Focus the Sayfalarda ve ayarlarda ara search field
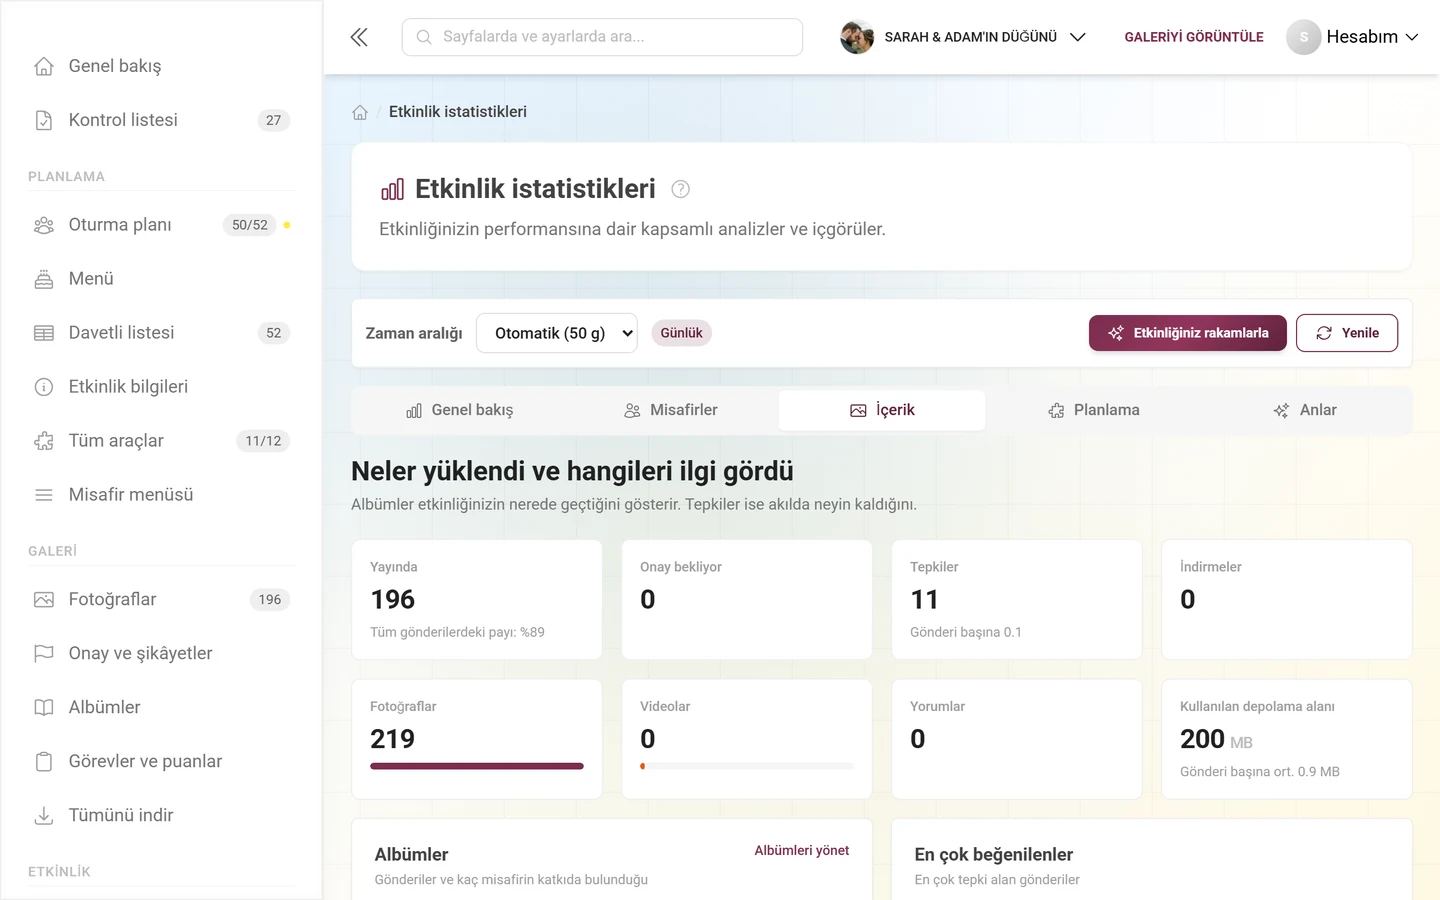 click(x=602, y=37)
